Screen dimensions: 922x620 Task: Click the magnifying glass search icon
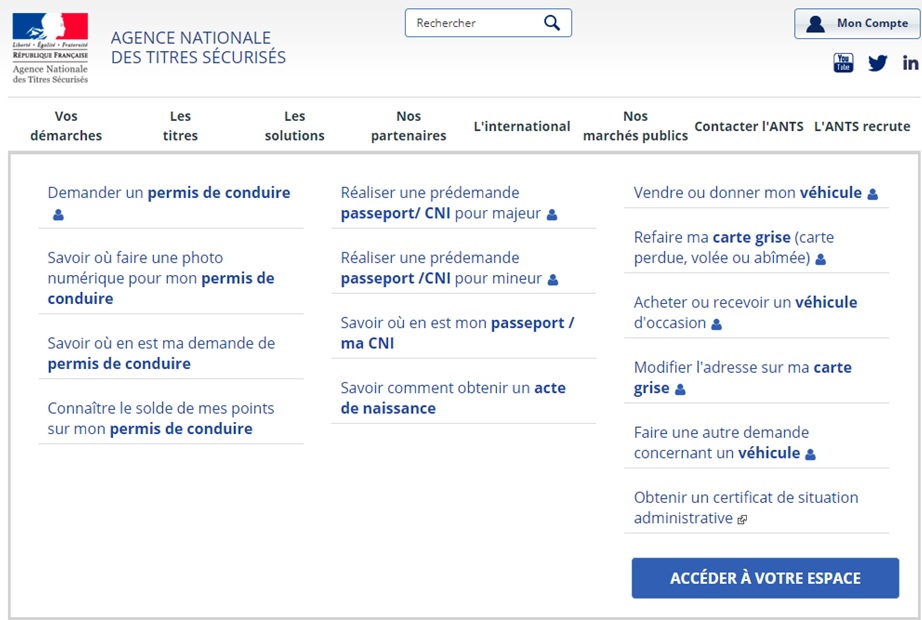pyautogui.click(x=552, y=23)
